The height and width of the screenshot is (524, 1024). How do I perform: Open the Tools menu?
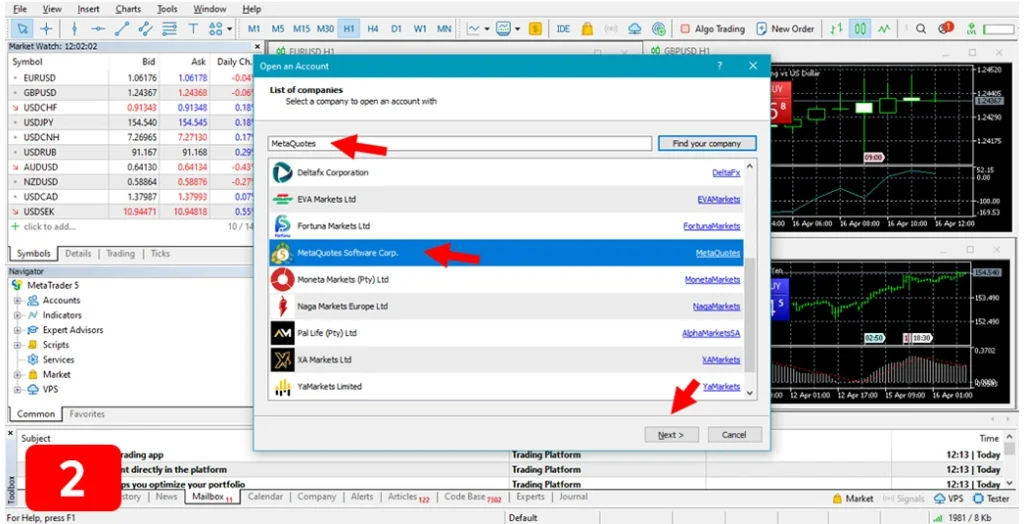point(167,9)
